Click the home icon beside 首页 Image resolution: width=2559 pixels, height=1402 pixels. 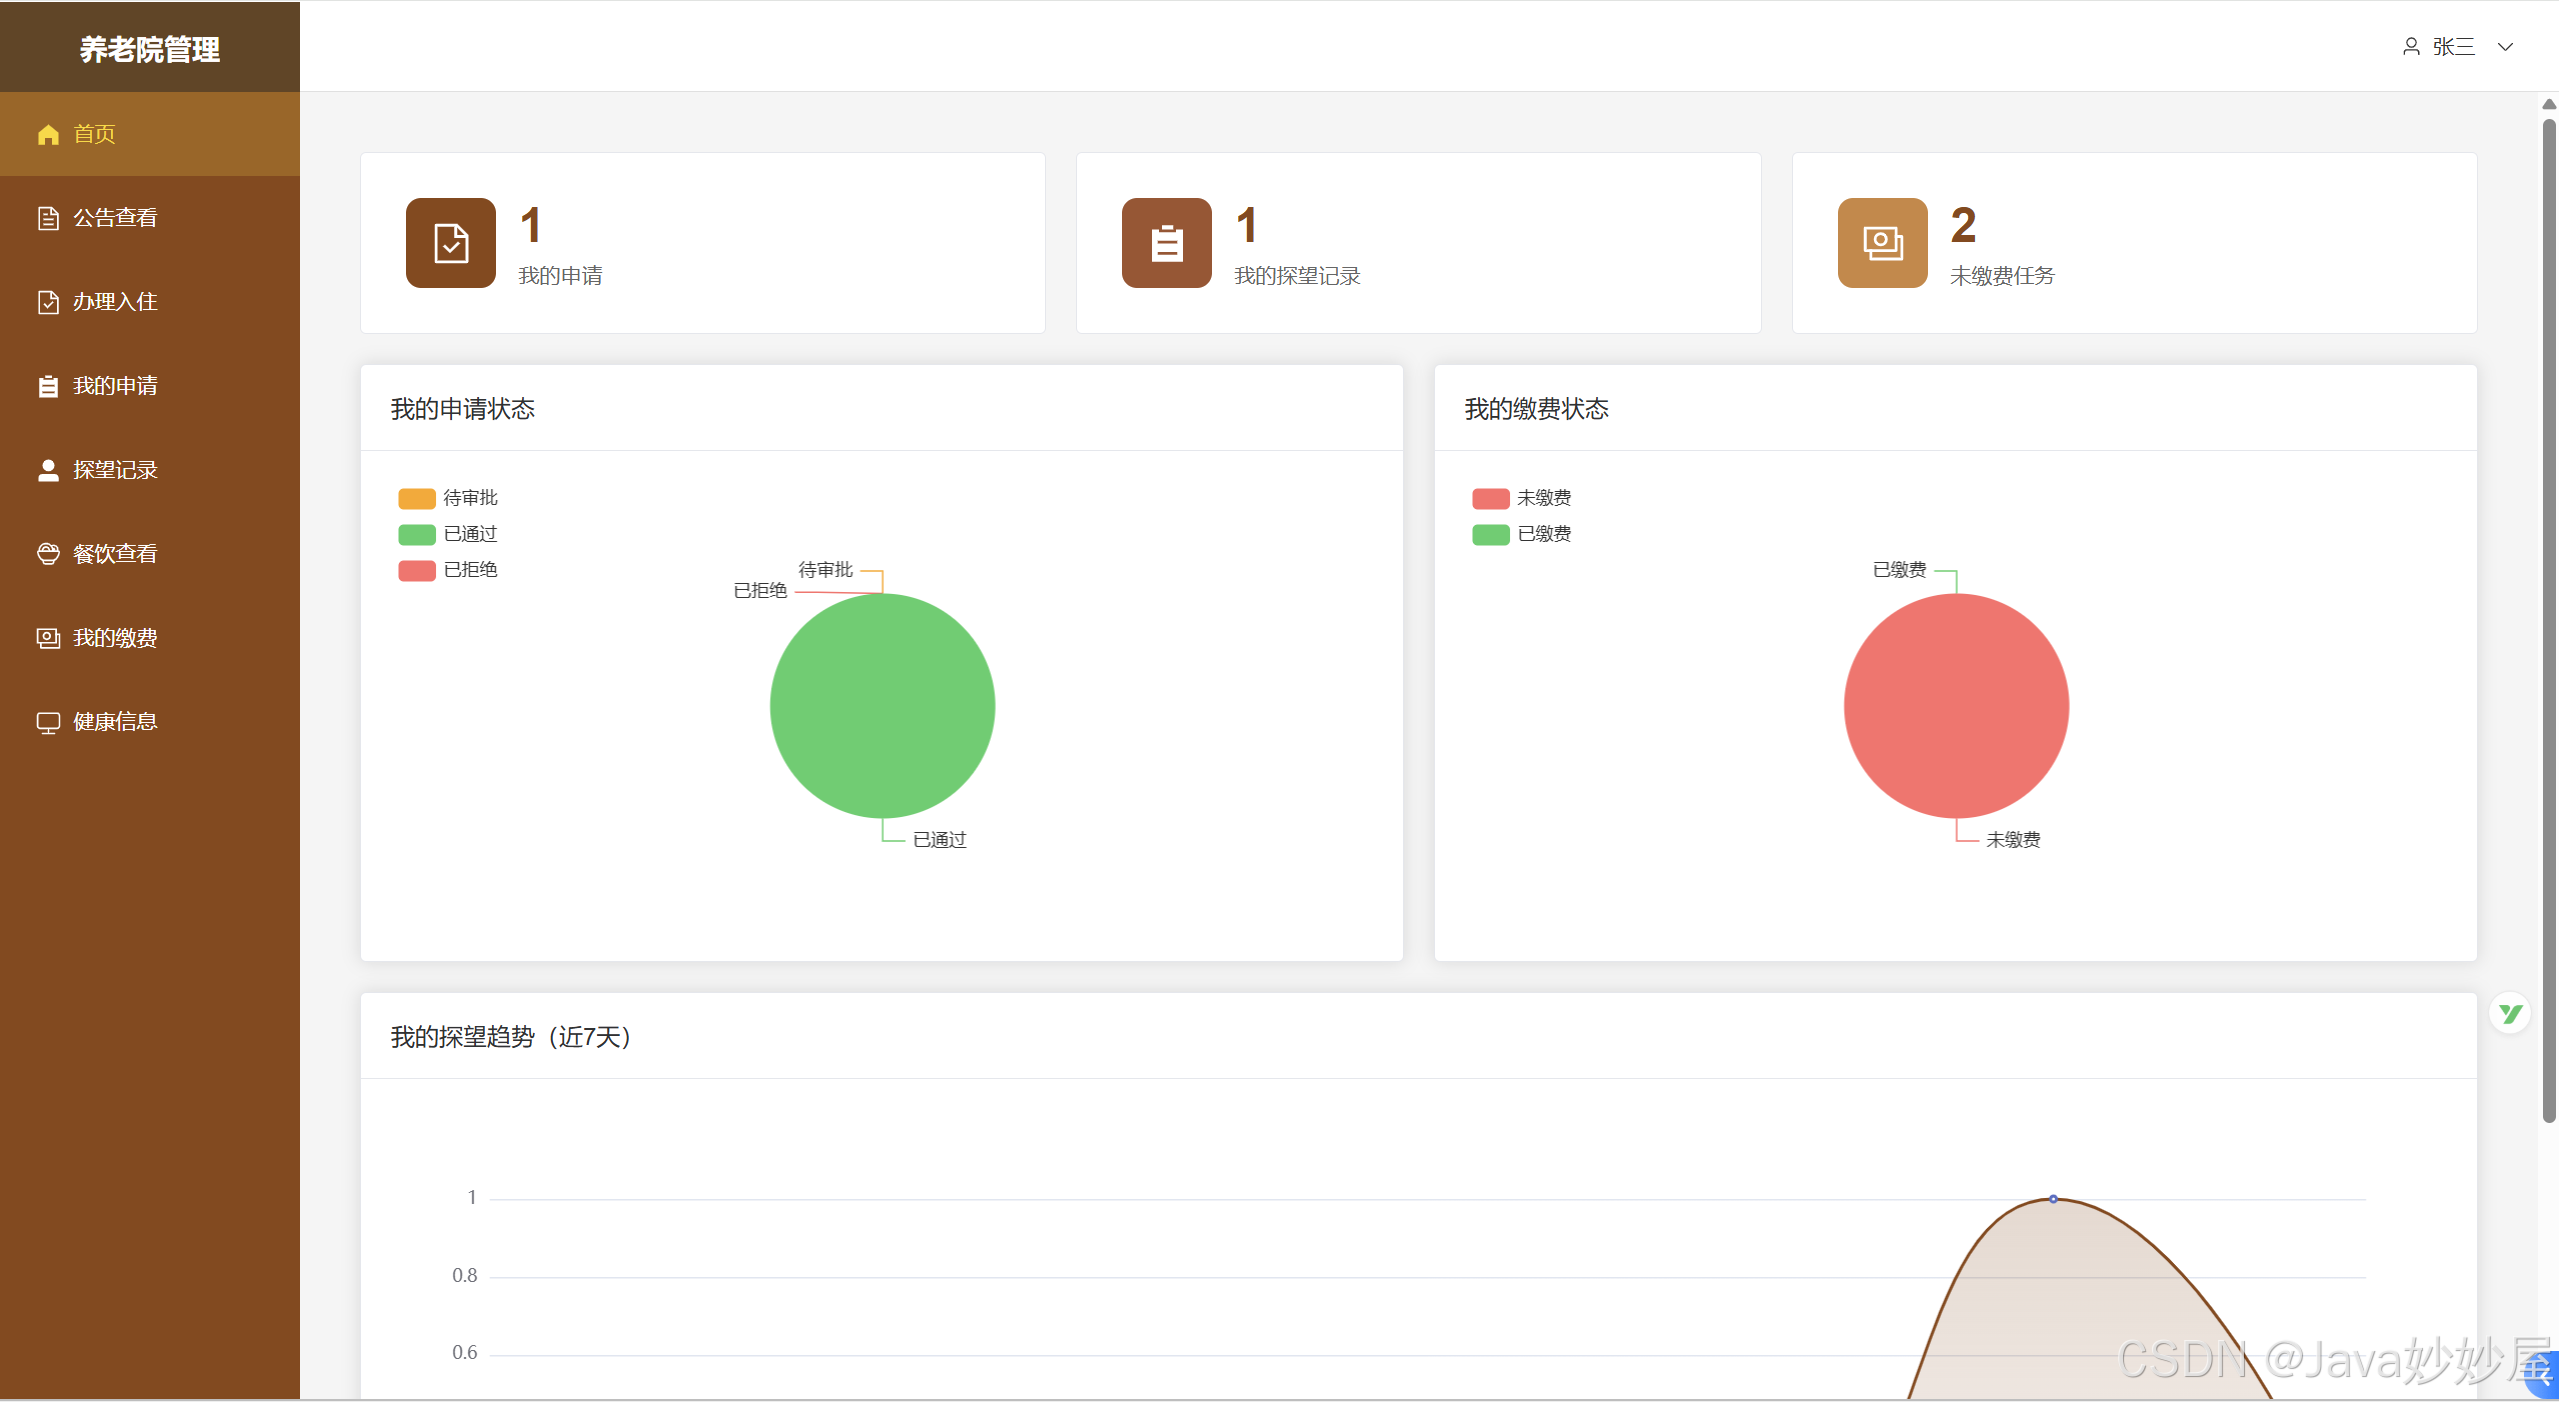pyautogui.click(x=48, y=134)
